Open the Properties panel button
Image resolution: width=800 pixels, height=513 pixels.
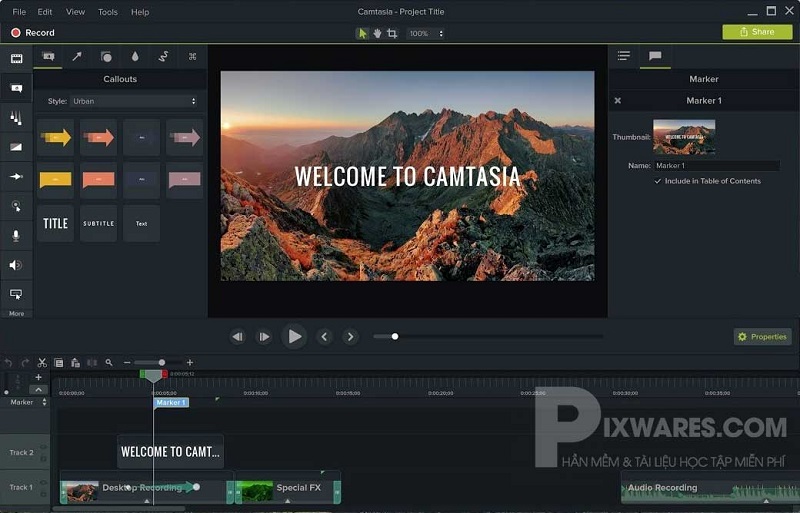click(x=762, y=337)
